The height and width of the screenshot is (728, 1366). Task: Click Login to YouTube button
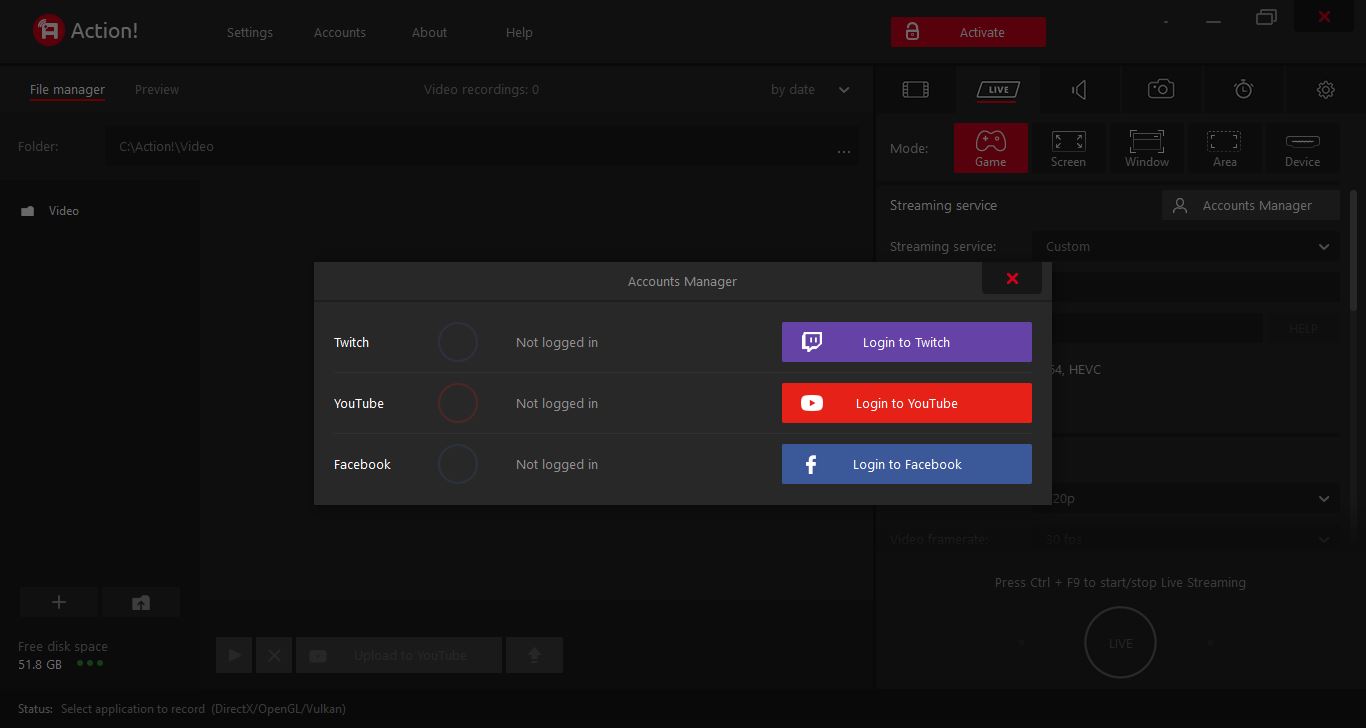coord(906,403)
